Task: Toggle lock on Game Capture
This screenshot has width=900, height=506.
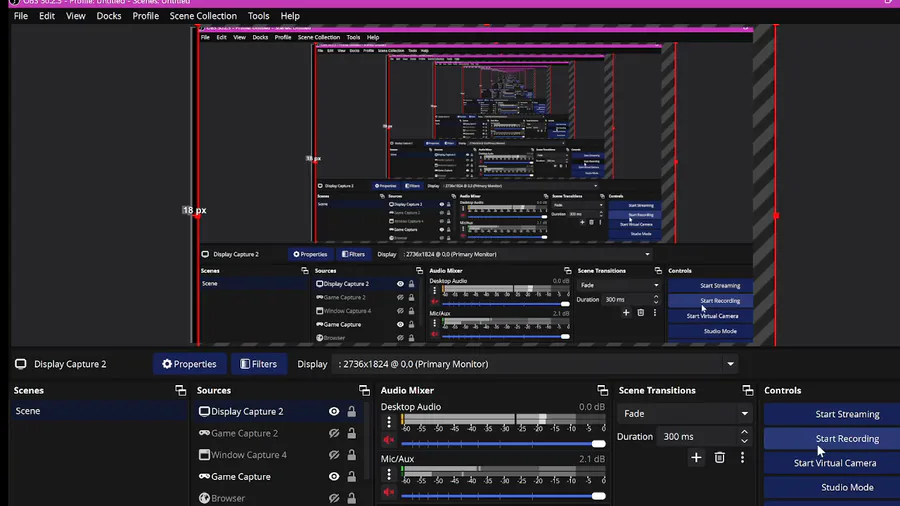Action: [351, 476]
